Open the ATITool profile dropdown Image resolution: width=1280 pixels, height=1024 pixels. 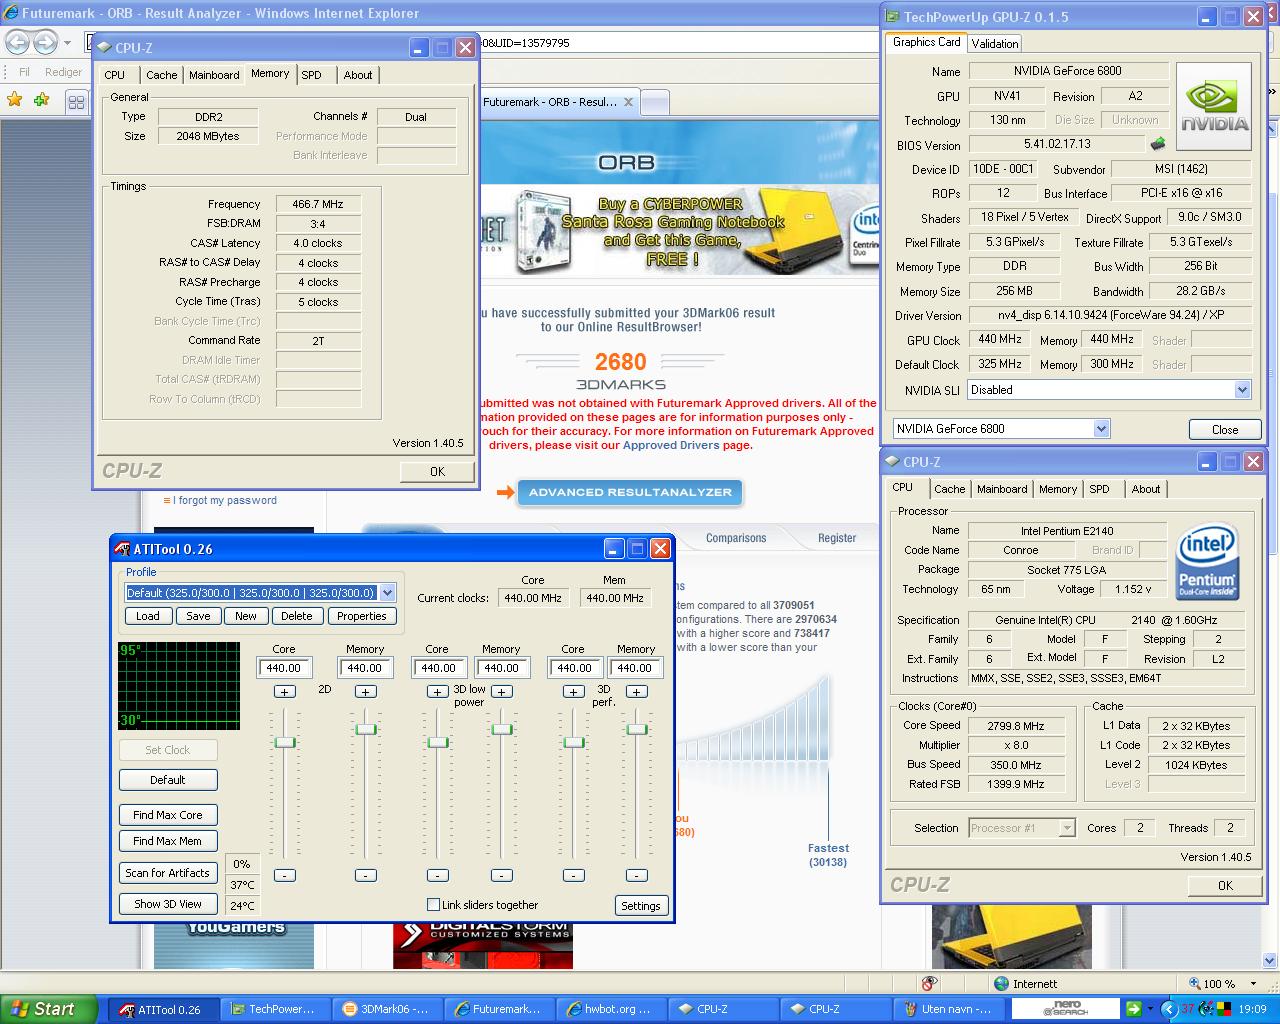pos(387,592)
